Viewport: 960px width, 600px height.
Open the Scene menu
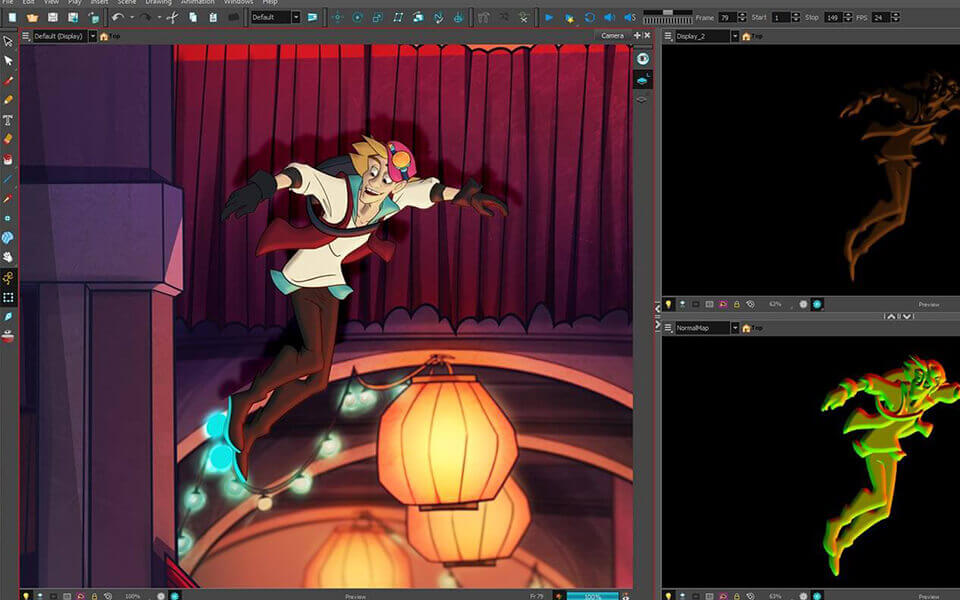pyautogui.click(x=127, y=2)
